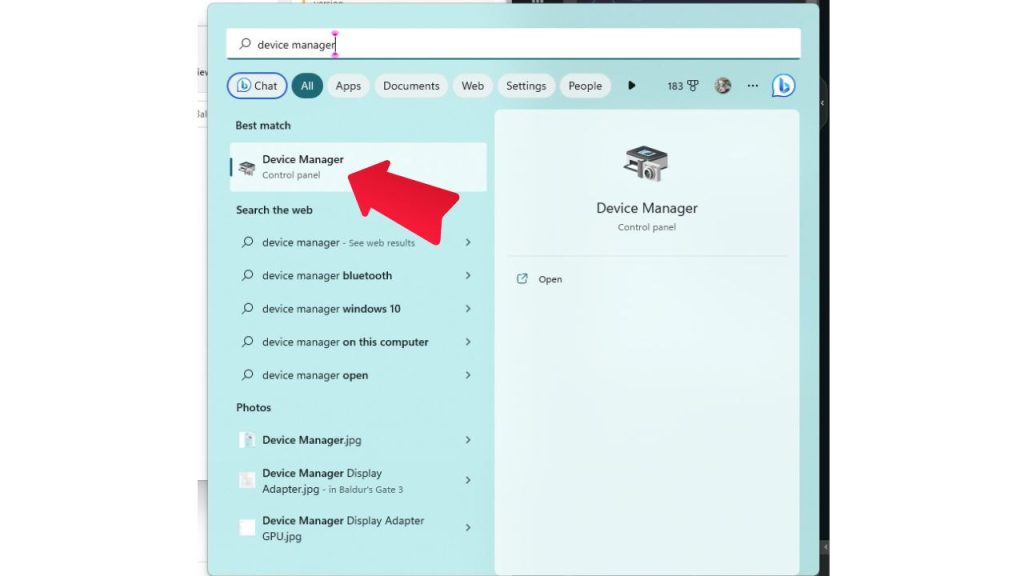Select the People filter tab
This screenshot has height=576, width=1024.
584,86
